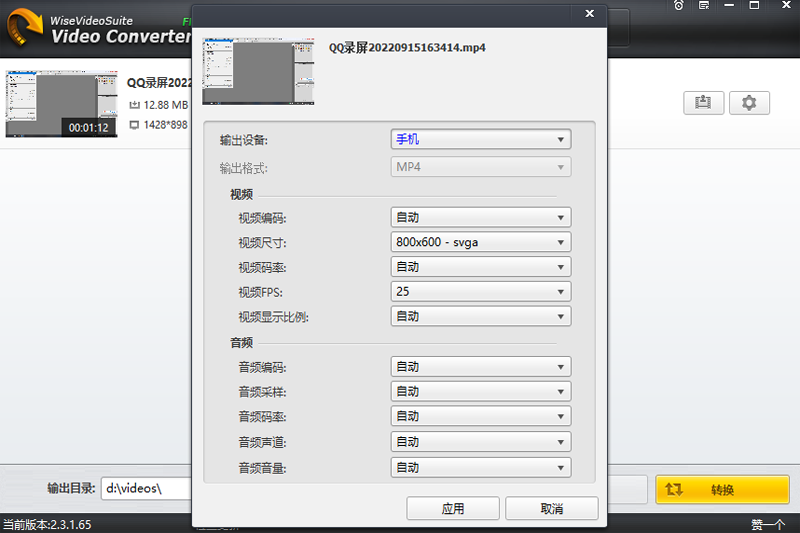
Task: Click the preview thumbnail inside the dialog
Action: tap(258, 71)
